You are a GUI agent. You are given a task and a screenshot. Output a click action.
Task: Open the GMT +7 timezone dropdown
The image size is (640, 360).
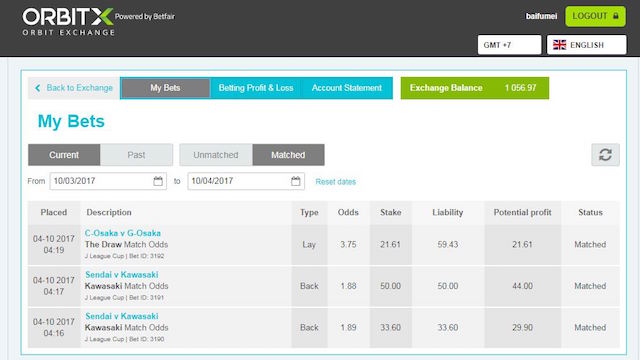pos(509,45)
